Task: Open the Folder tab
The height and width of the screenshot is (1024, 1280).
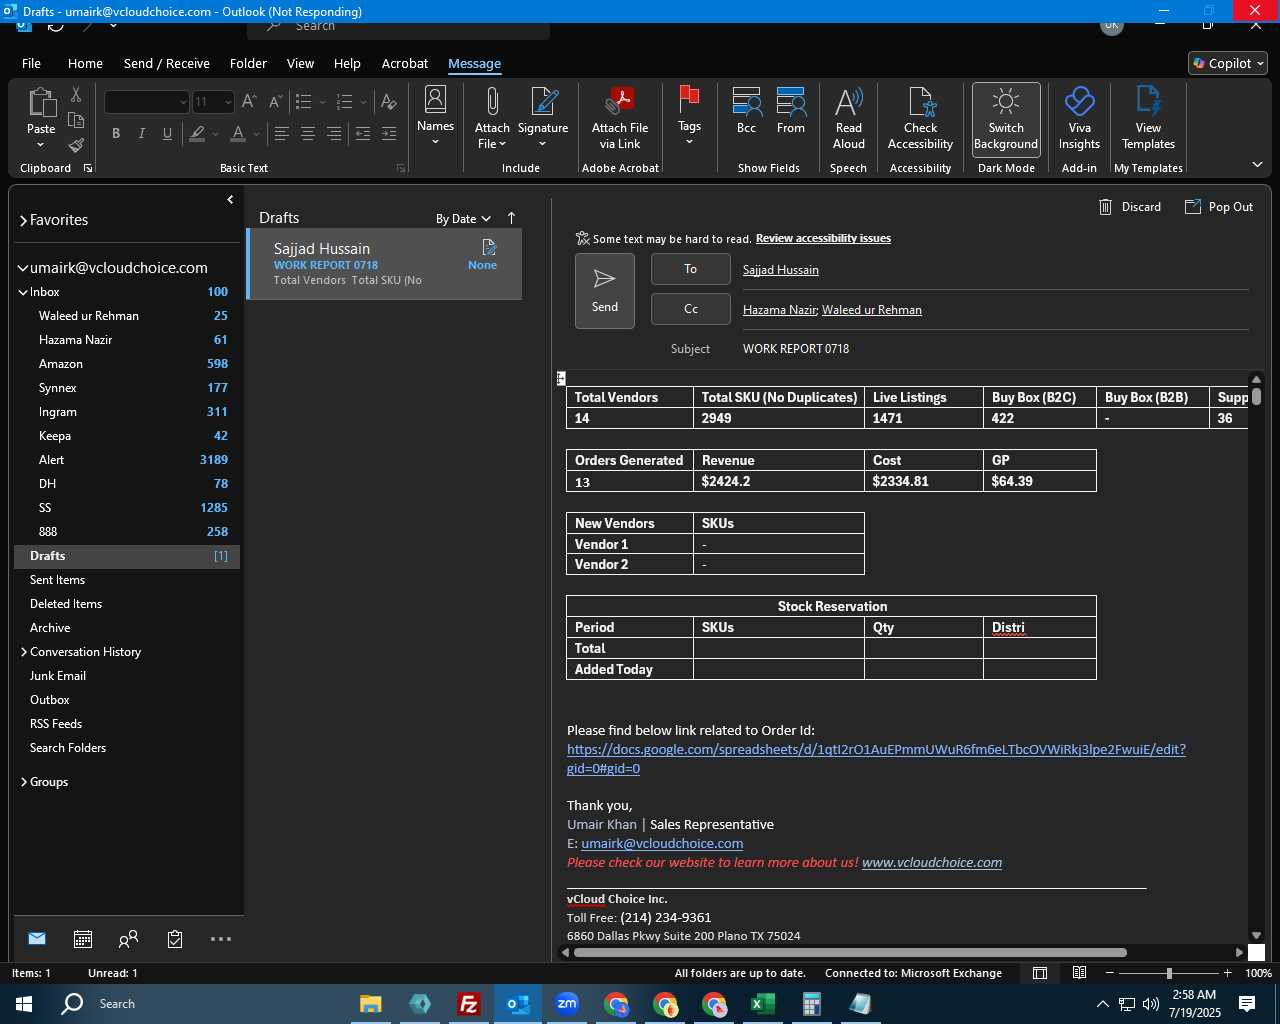Action: 248,63
